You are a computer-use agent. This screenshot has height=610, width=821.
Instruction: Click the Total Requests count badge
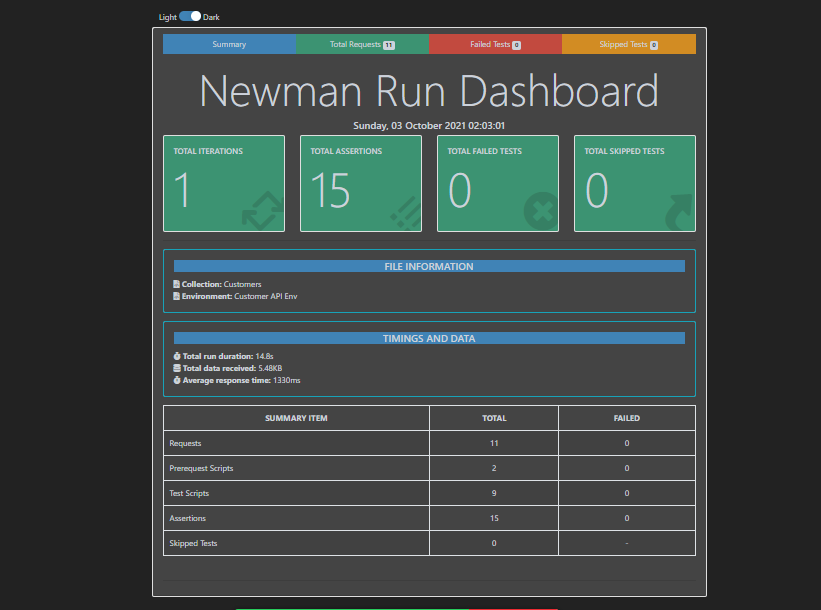[x=389, y=45]
